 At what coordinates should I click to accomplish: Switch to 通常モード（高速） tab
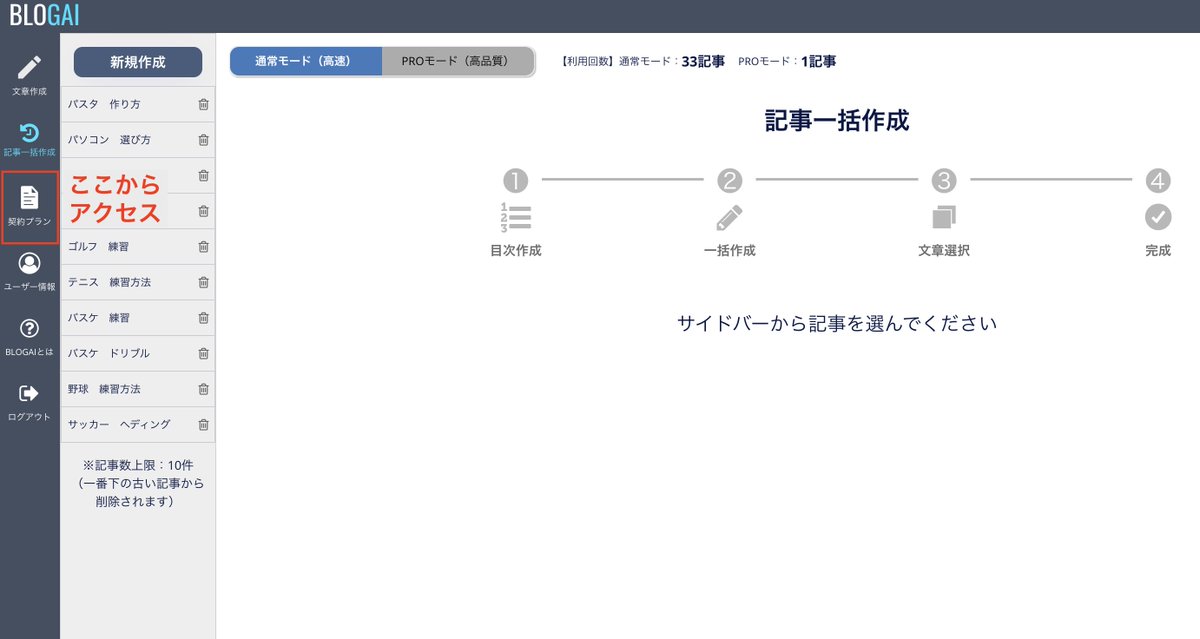[306, 61]
